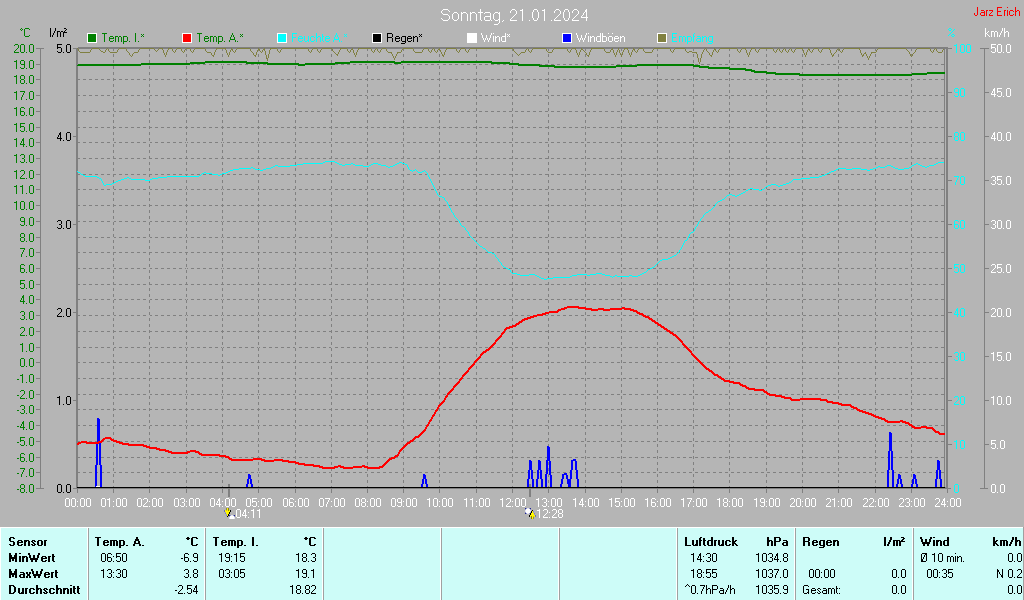Image resolution: width=1024 pixels, height=600 pixels.
Task: Select the 'Windböen' legend label
Action: 600,38
